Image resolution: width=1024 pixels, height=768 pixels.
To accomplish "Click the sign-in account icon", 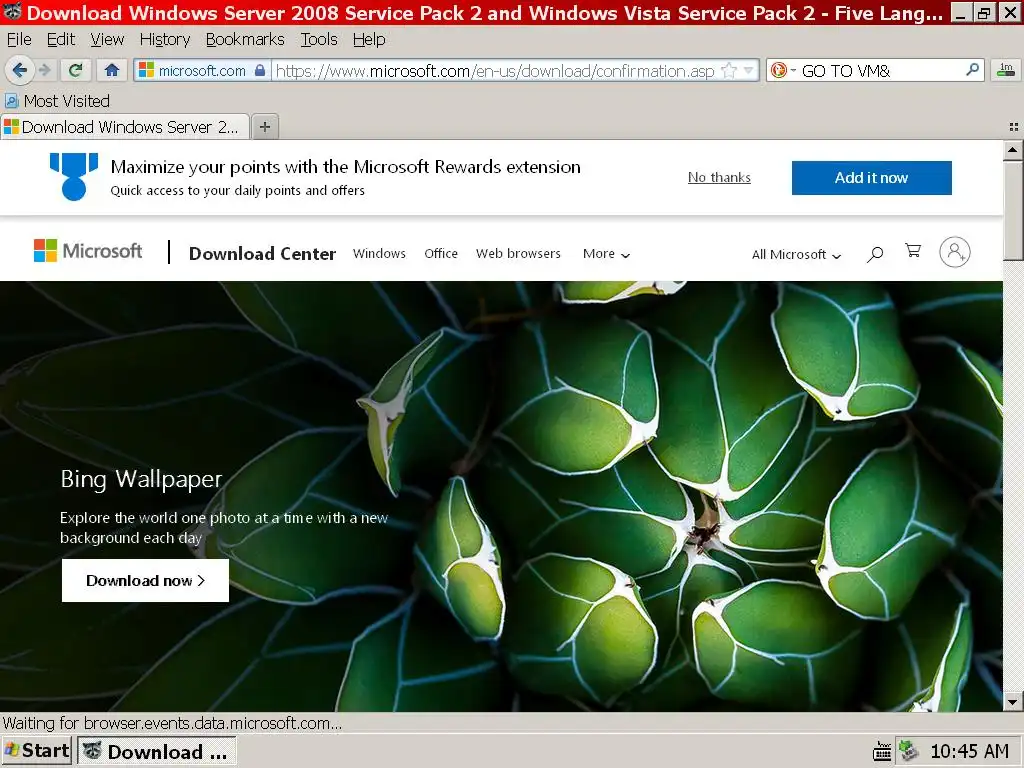I will click(x=955, y=252).
